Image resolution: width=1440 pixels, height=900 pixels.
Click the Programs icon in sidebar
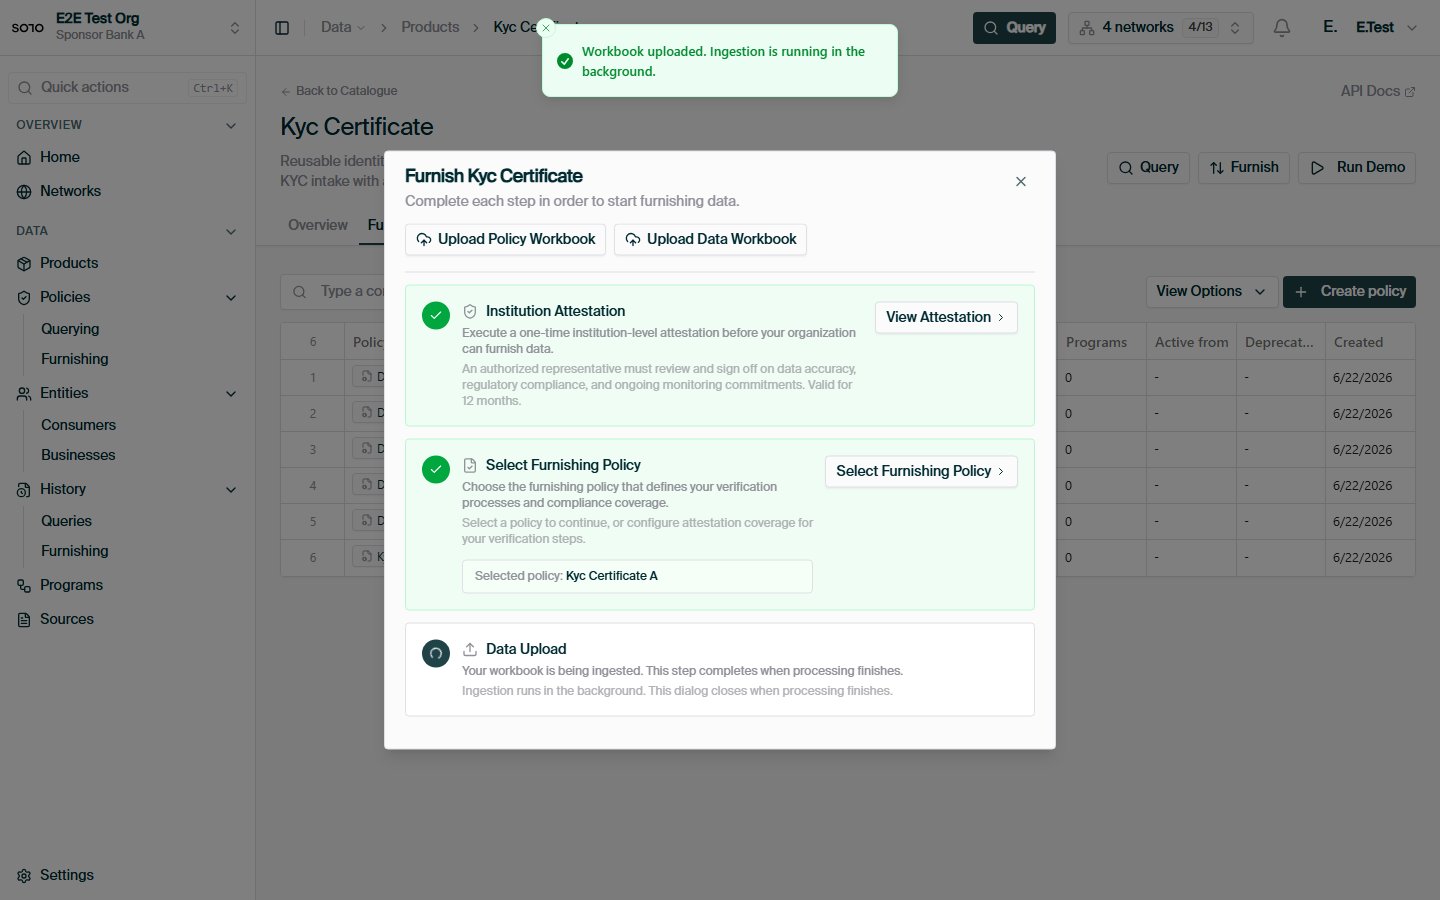(x=24, y=586)
